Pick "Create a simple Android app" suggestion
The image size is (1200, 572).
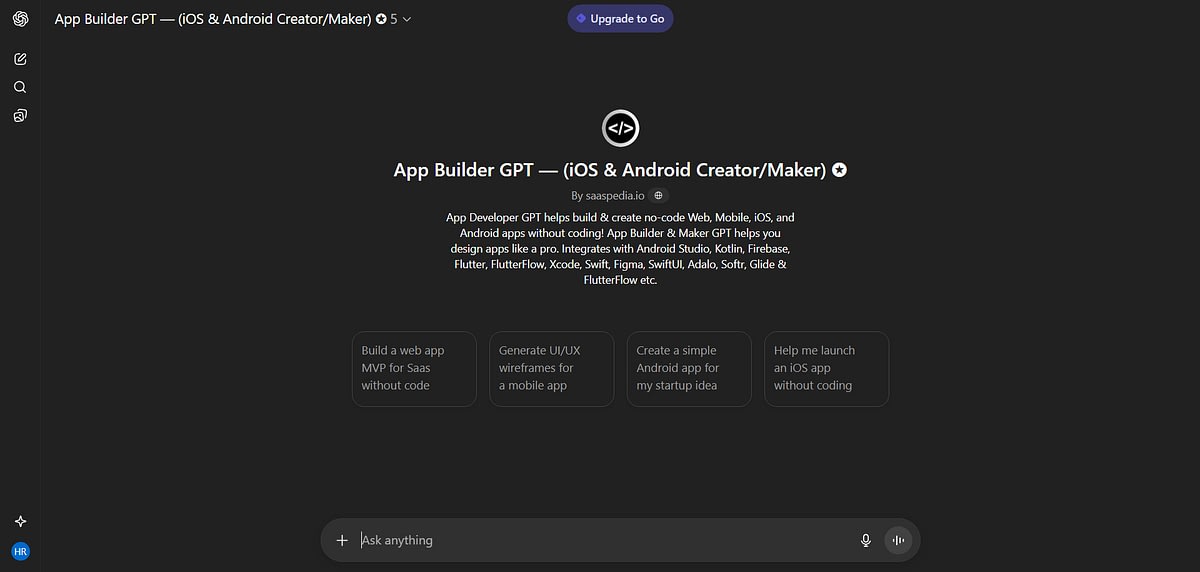[x=688, y=368]
